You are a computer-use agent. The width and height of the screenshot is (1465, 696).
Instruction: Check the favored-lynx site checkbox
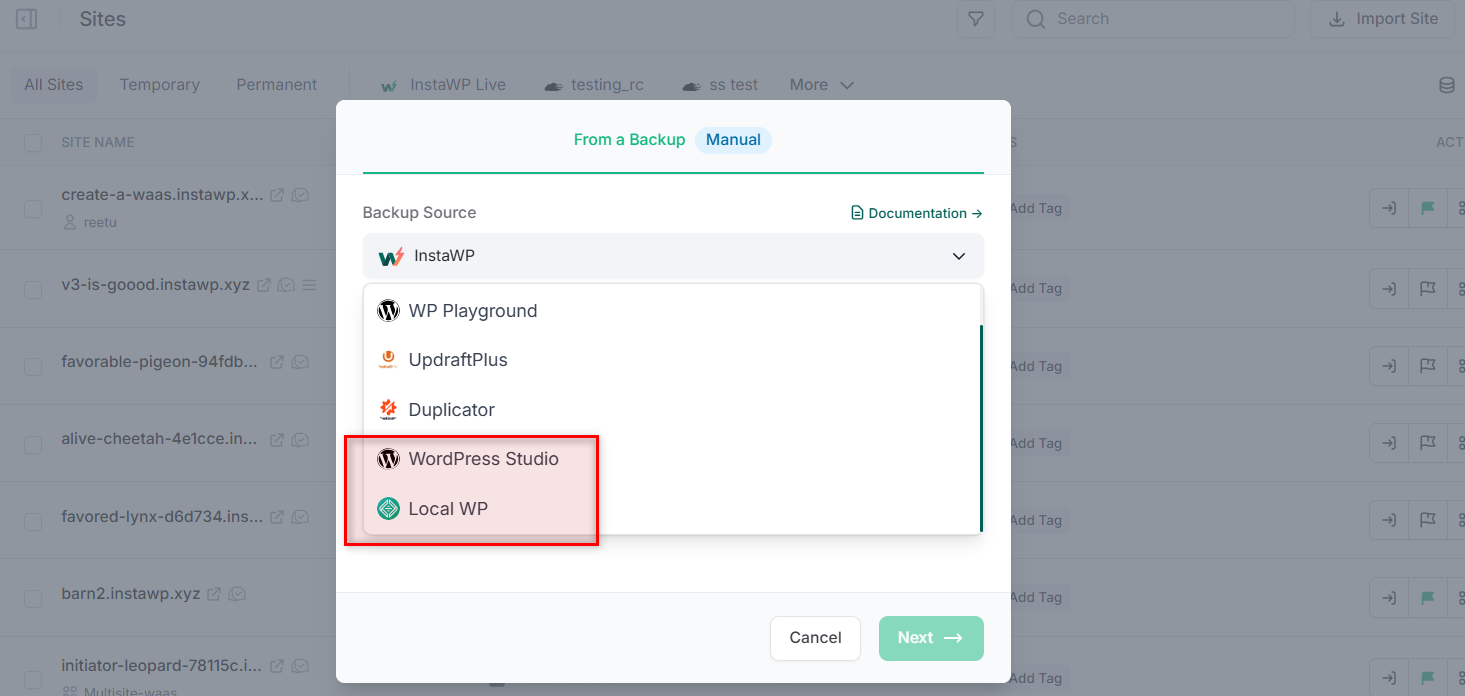33,522
